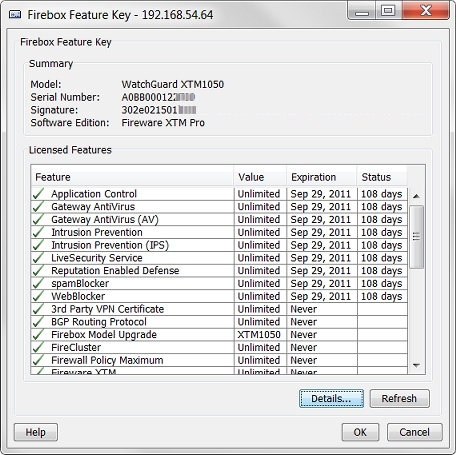Click the scroll-up arrow of the feature list
The width and height of the screenshot is (456, 455).
[x=416, y=196]
